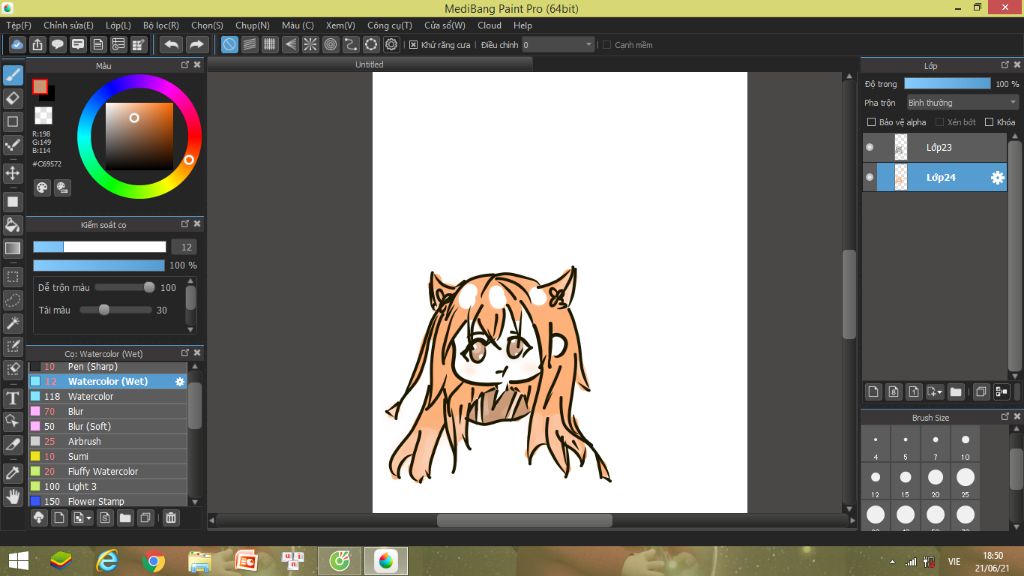Select the Lớp23 layer
The height and width of the screenshot is (576, 1024).
pyautogui.click(x=935, y=148)
